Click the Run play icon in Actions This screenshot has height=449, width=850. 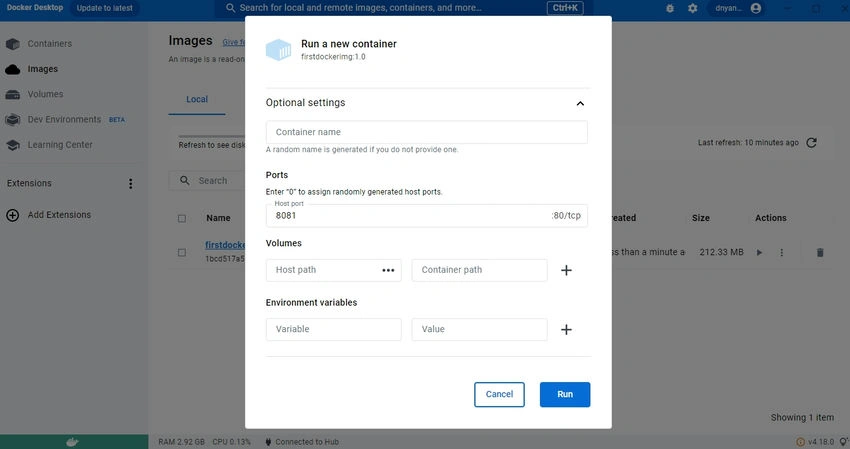pyautogui.click(x=759, y=252)
